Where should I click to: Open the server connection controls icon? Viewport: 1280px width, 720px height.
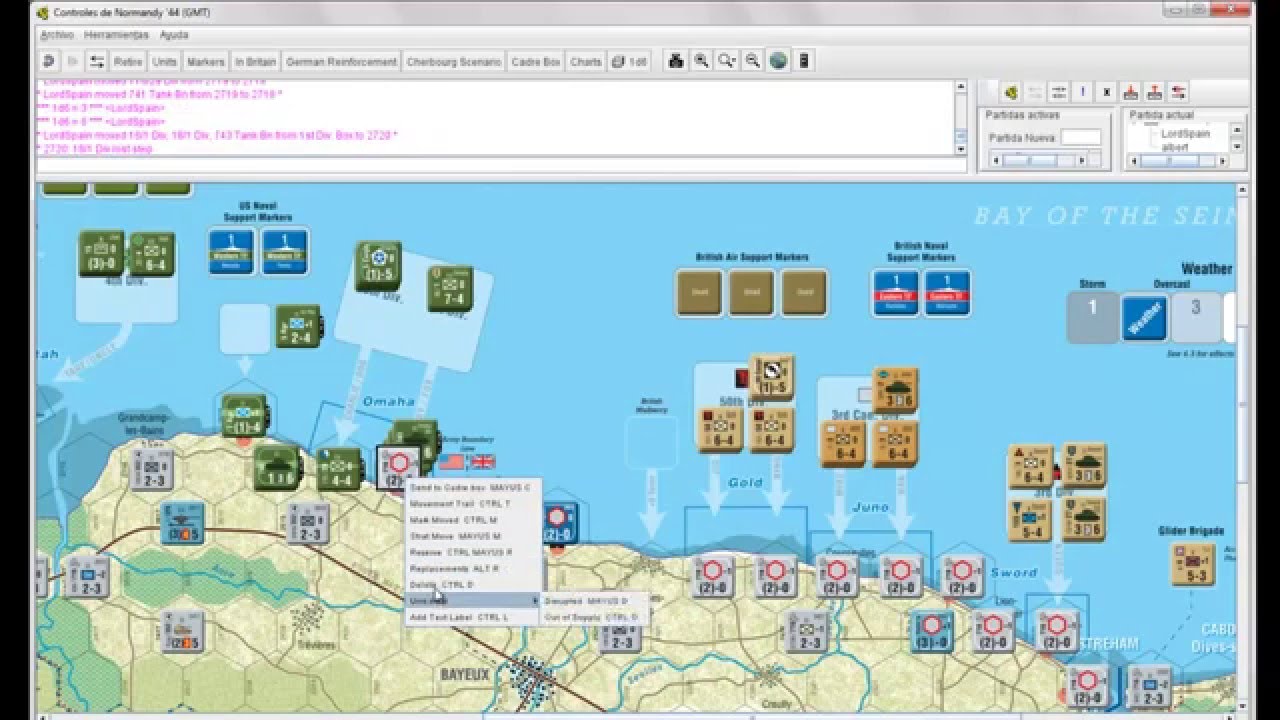click(x=97, y=61)
